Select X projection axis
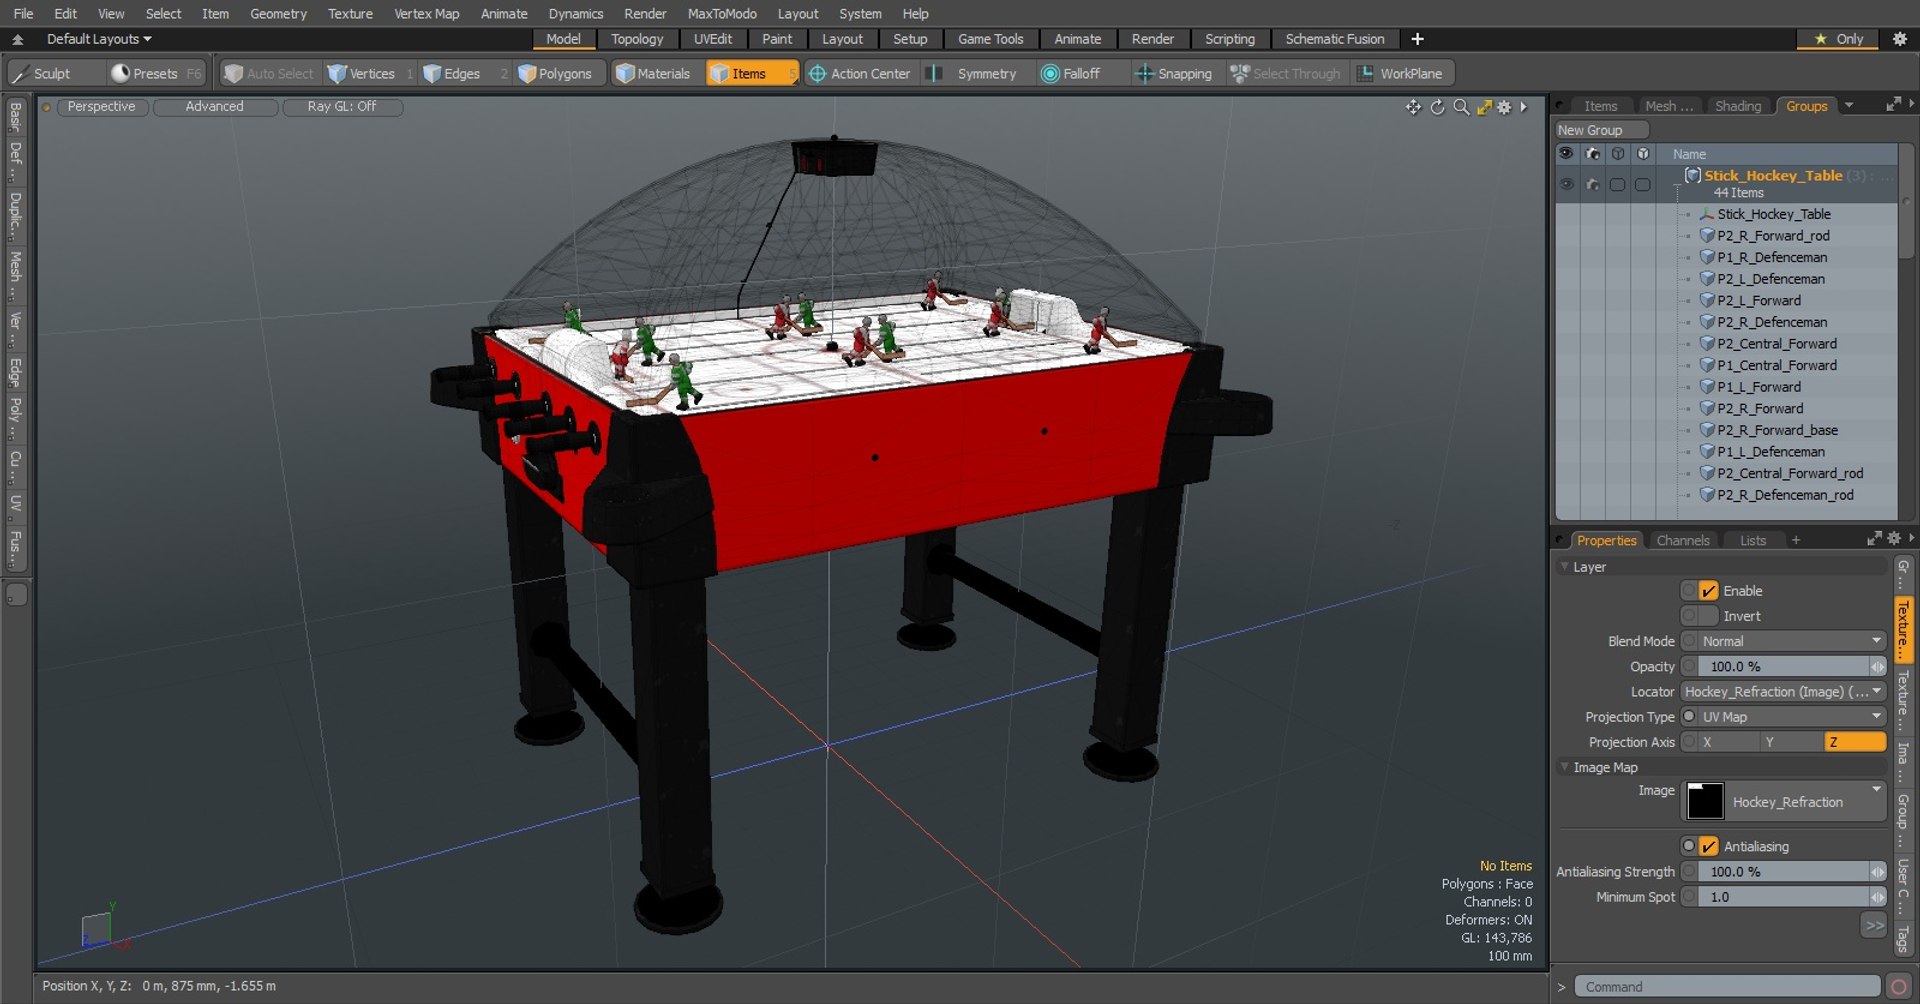1920x1004 pixels. [x=1729, y=742]
